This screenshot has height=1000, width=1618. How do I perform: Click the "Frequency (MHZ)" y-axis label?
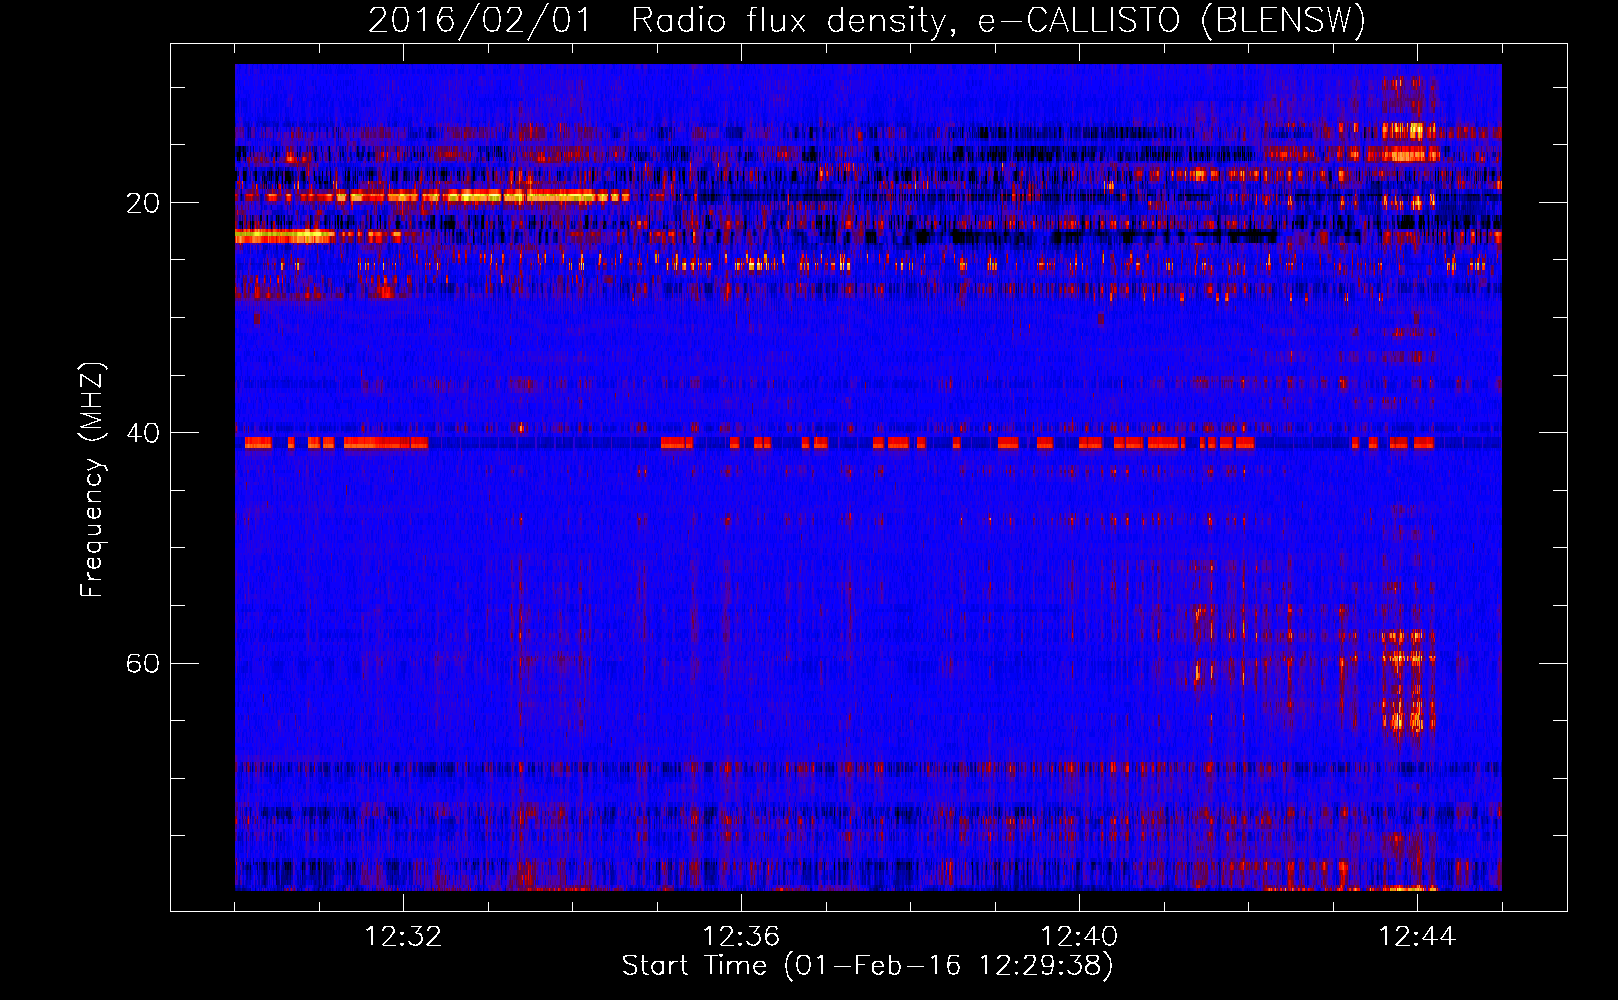coord(92,480)
